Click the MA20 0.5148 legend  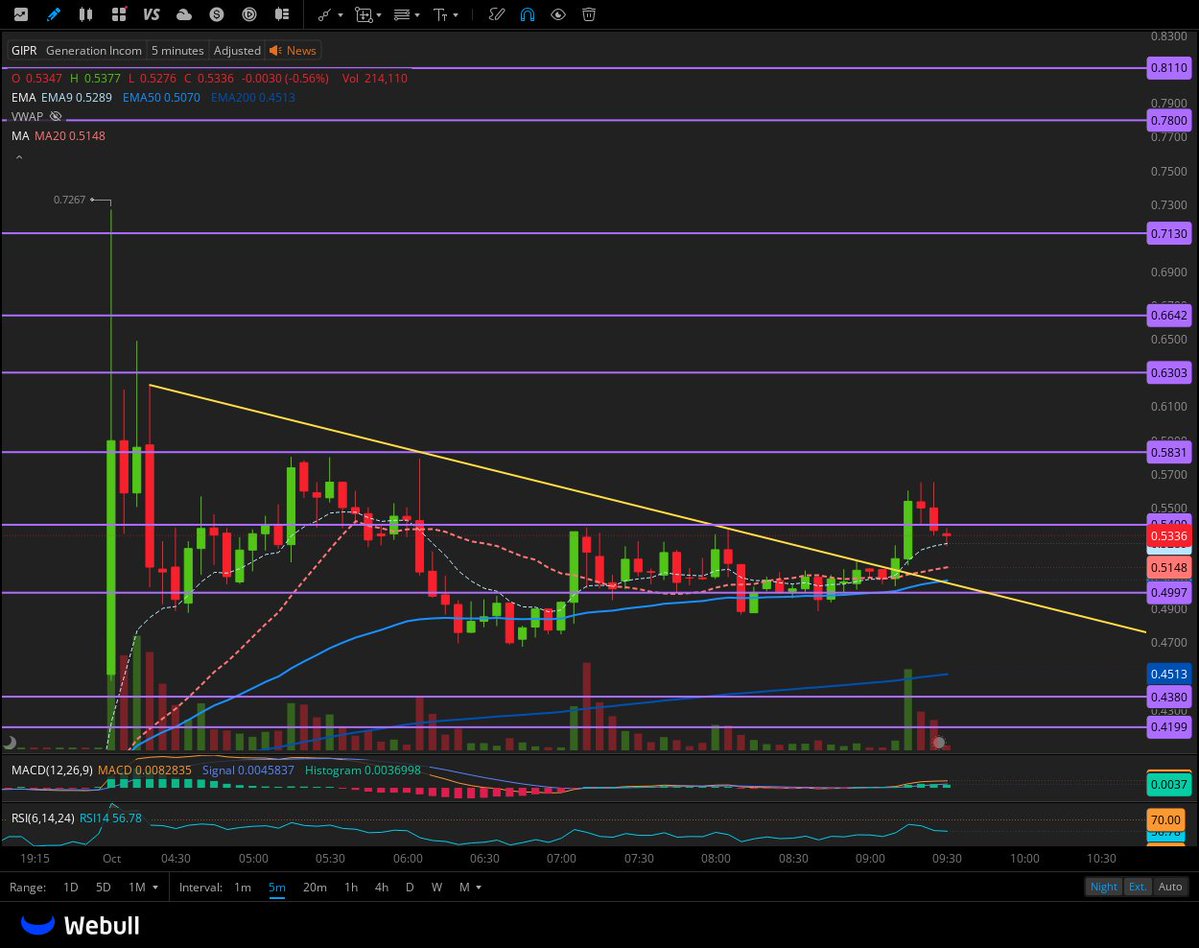click(x=70, y=135)
